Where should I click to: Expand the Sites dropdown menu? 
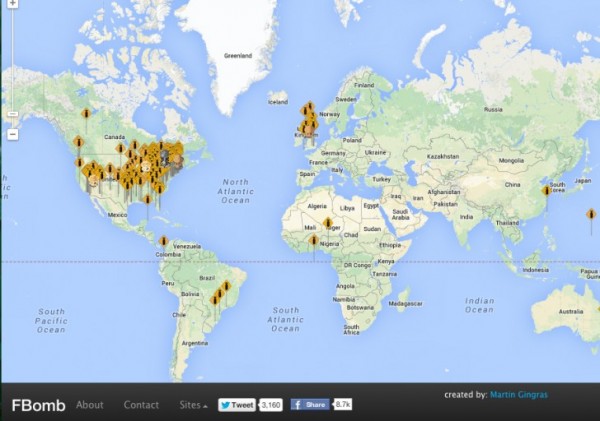[193, 405]
